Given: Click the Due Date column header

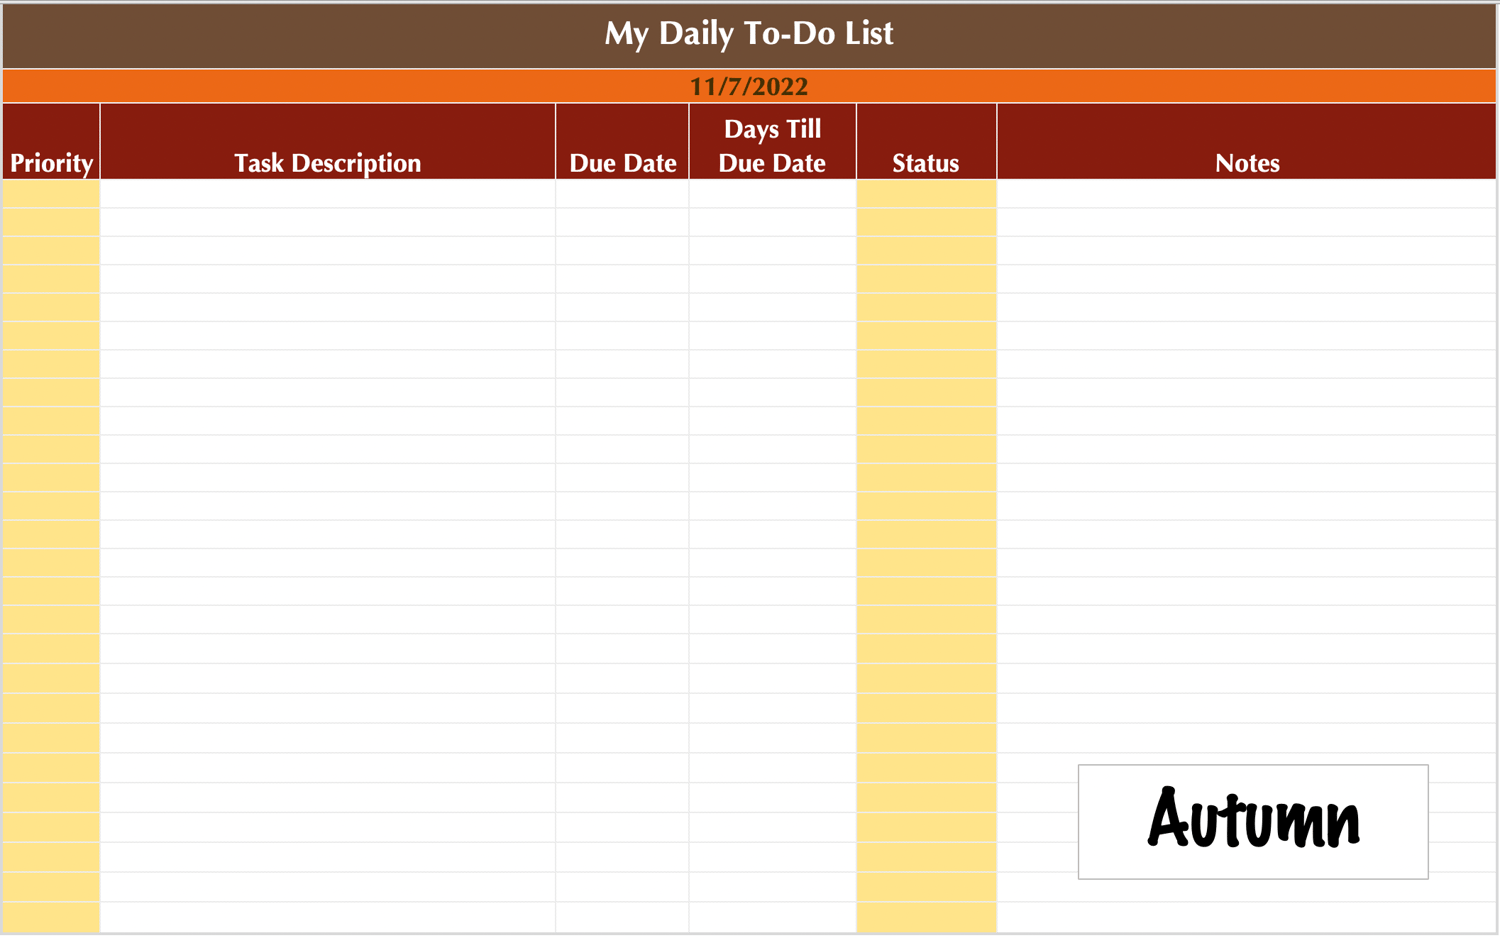Looking at the screenshot, I should tap(622, 142).
